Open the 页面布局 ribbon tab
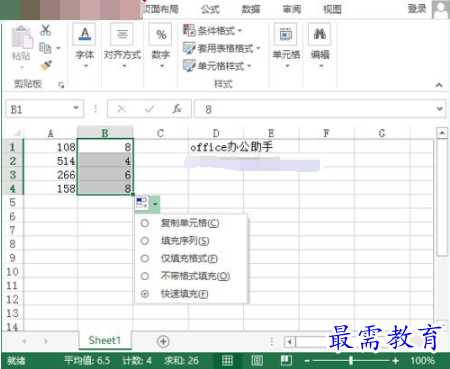 [161, 9]
